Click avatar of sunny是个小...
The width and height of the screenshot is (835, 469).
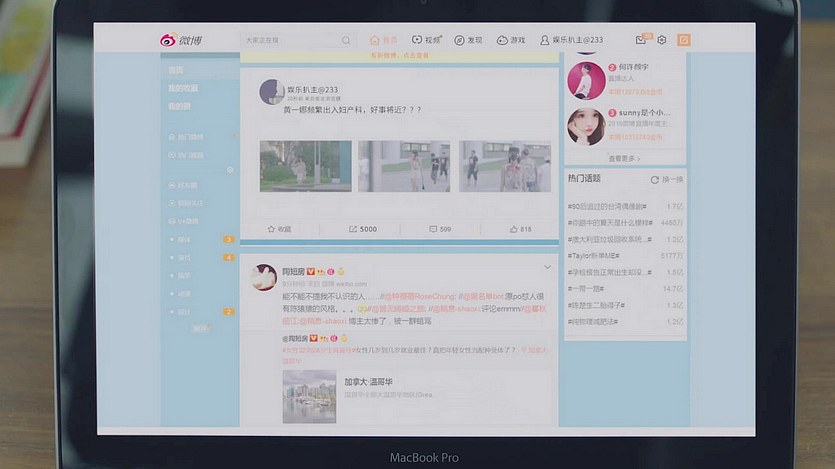click(x=586, y=127)
